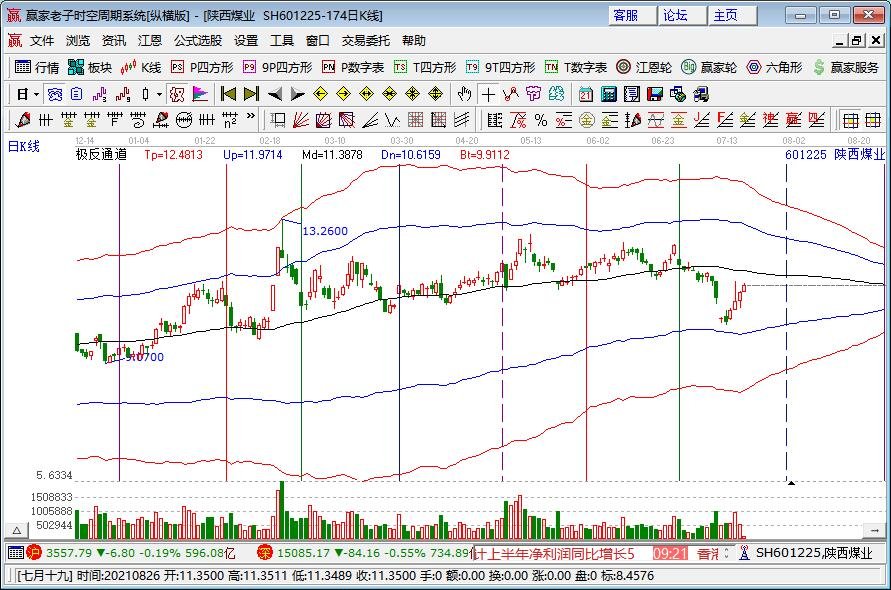This screenshot has height=590, width=891.
Task: Open the 文件 menu
Action: pyautogui.click(x=42, y=41)
